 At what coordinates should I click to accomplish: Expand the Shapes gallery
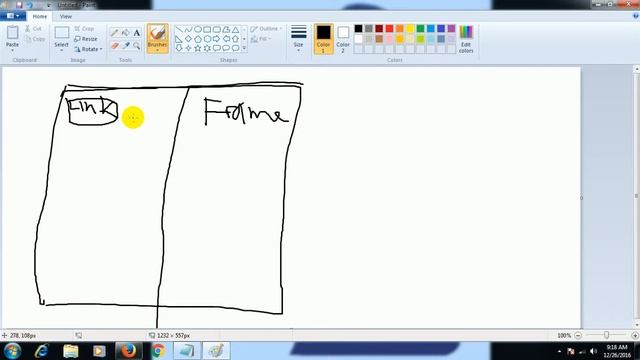click(x=244, y=48)
